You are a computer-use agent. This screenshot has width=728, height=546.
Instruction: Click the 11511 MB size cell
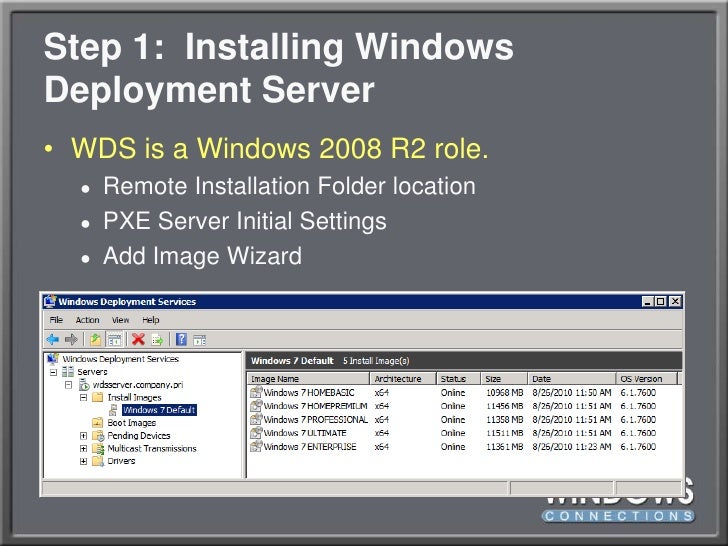click(505, 433)
